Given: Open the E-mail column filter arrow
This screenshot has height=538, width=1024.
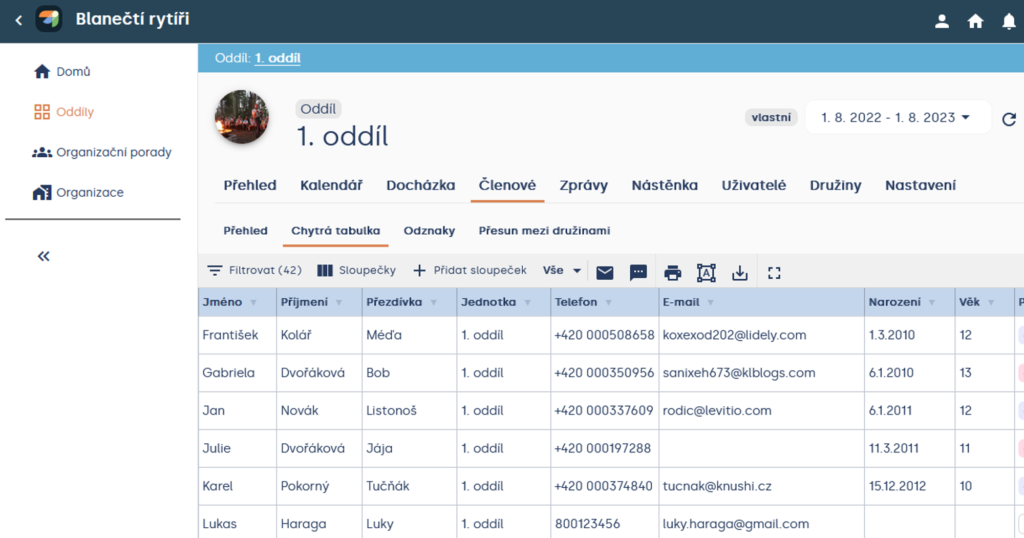Looking at the screenshot, I should [711, 303].
